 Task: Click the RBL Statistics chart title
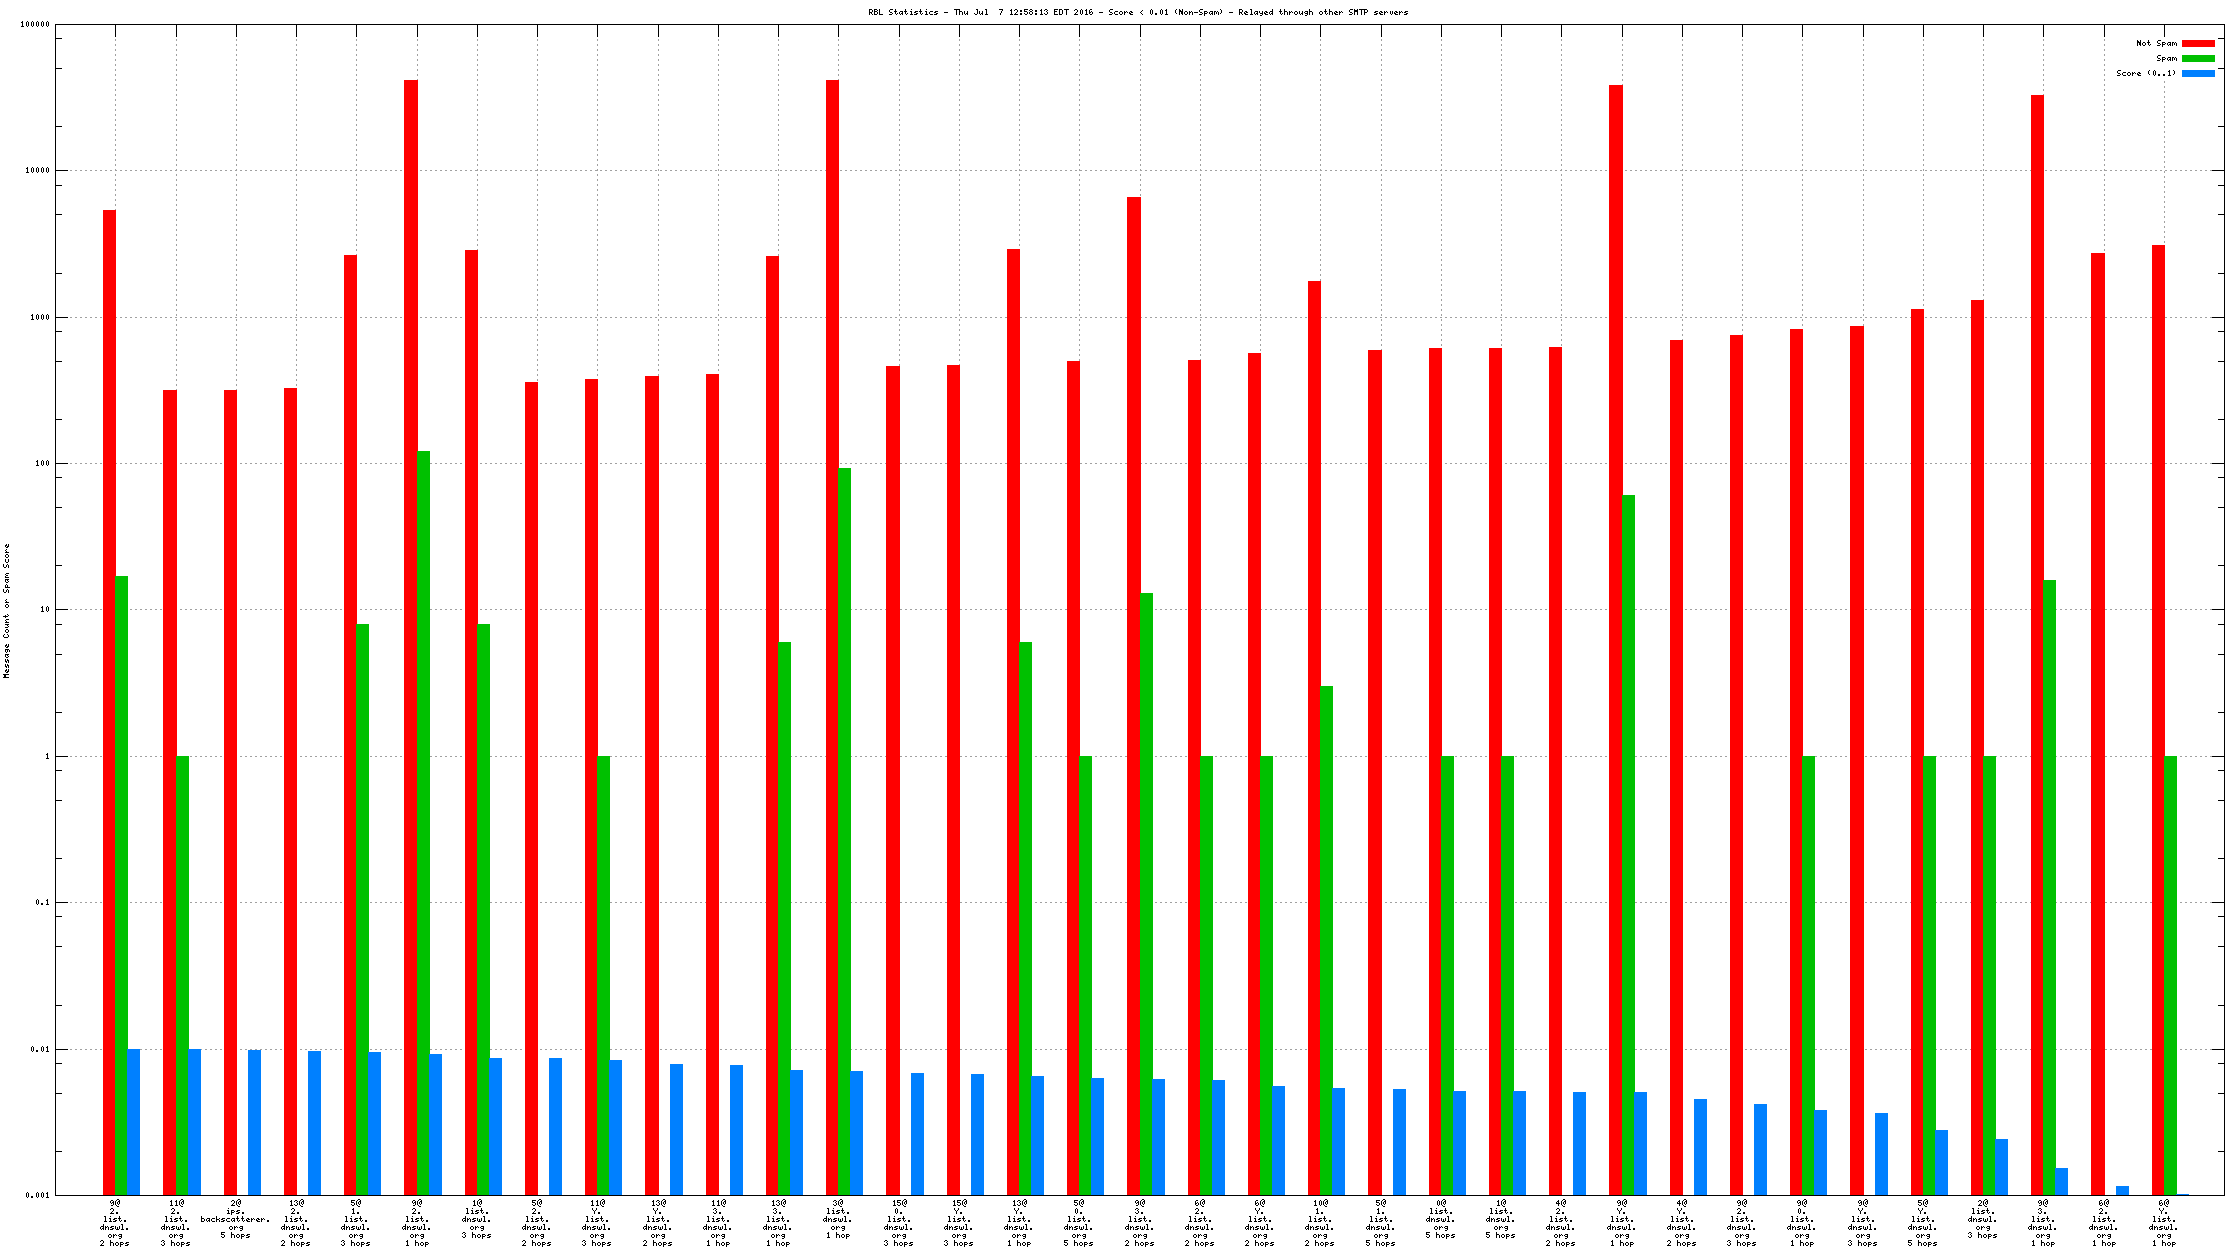(x=1137, y=12)
